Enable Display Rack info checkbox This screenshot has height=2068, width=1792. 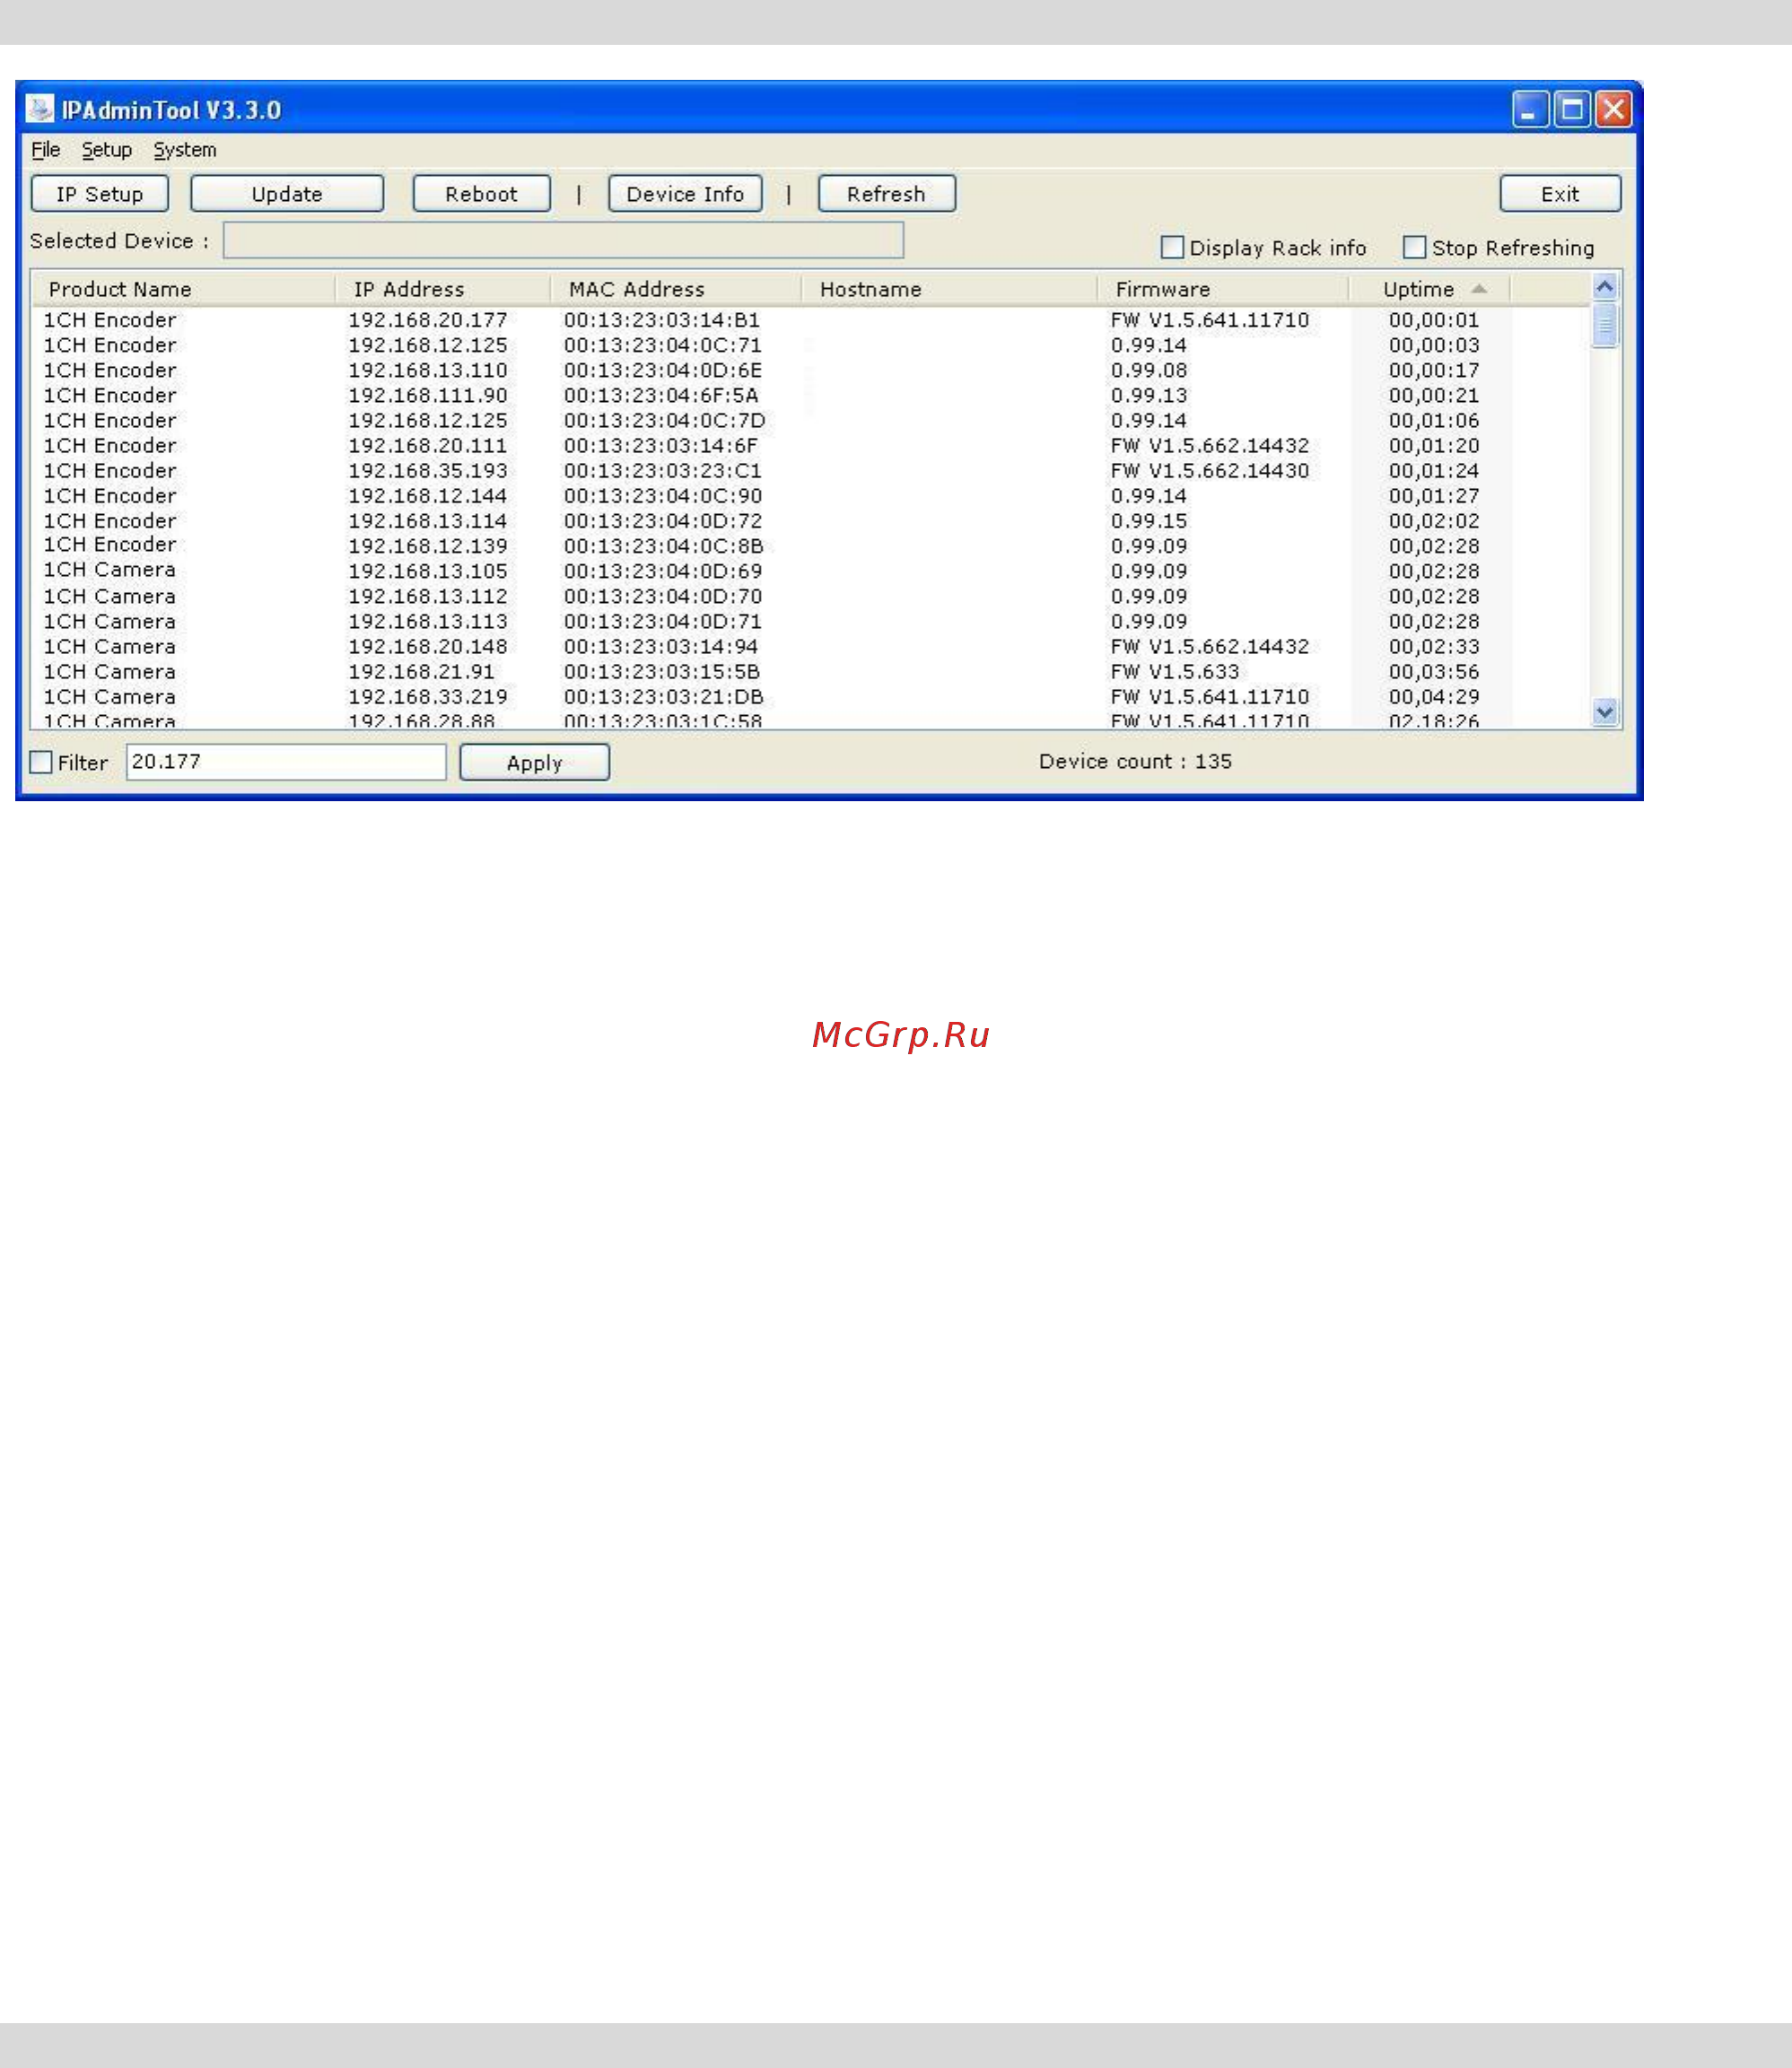[1172, 247]
